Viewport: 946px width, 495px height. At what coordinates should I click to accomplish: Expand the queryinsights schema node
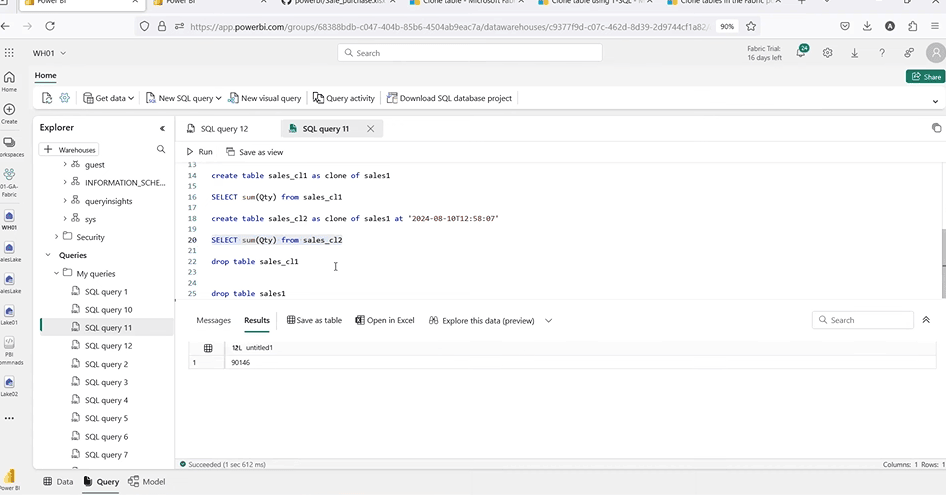tap(65, 200)
